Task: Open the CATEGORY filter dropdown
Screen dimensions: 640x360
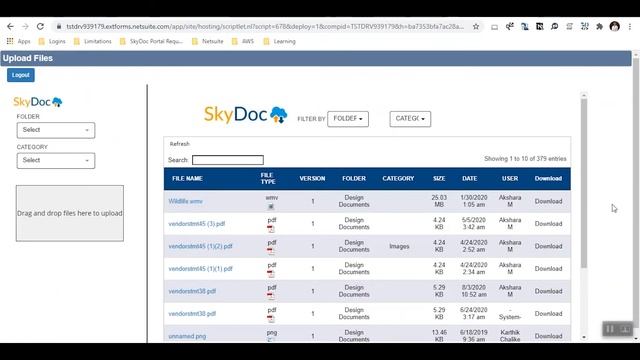Action: click(410, 119)
